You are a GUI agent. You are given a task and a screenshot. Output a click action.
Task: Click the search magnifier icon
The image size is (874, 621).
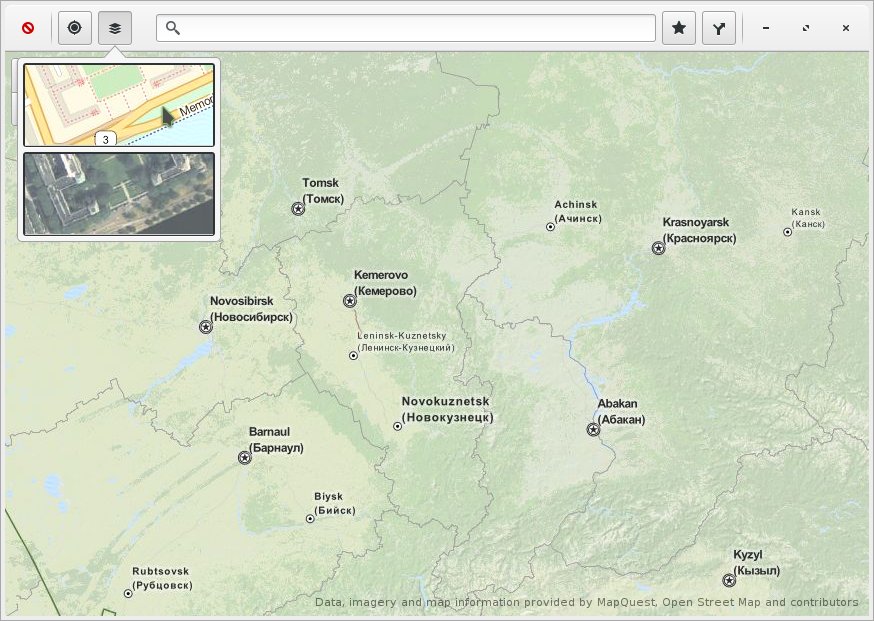pos(173,28)
